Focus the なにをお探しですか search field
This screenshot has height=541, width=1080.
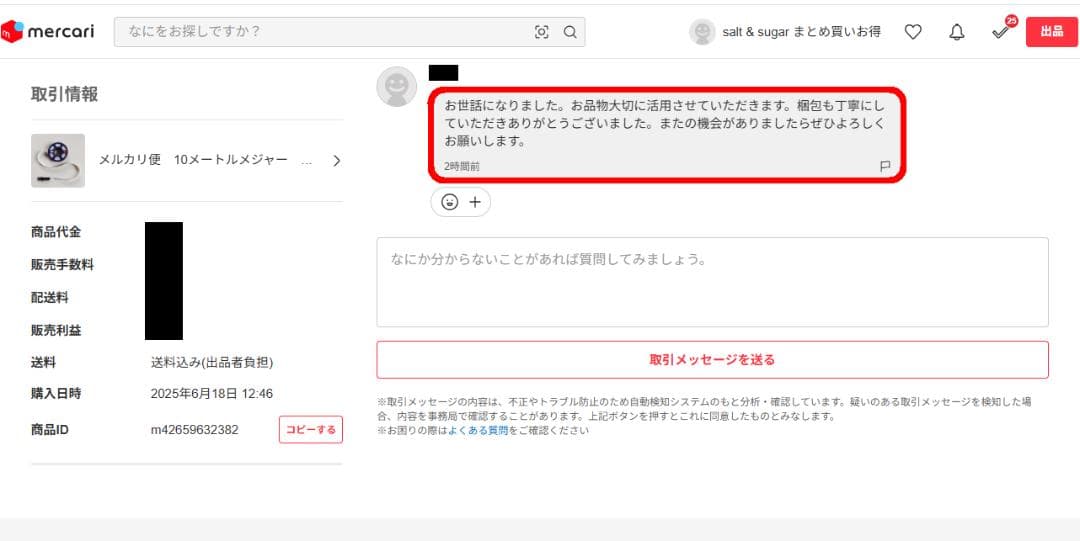click(320, 32)
